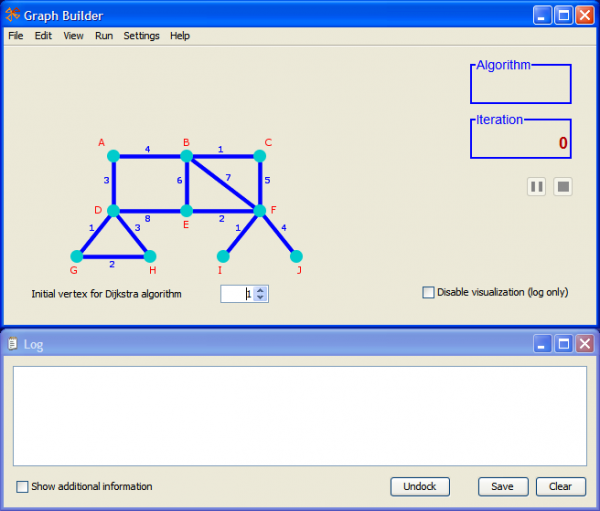The width and height of the screenshot is (600, 511).
Task: Click edge weight 5 on C-F edge
Action: pyautogui.click(x=267, y=180)
